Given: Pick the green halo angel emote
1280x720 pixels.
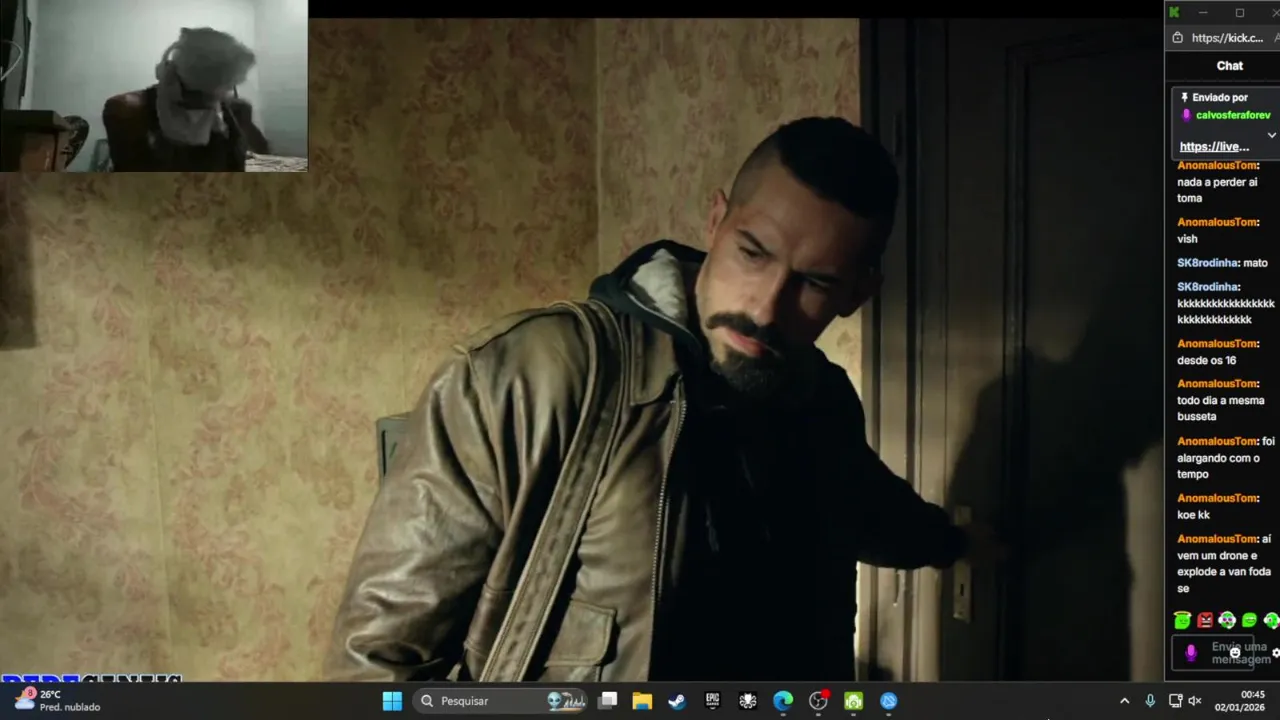Looking at the screenshot, I should (x=1183, y=621).
